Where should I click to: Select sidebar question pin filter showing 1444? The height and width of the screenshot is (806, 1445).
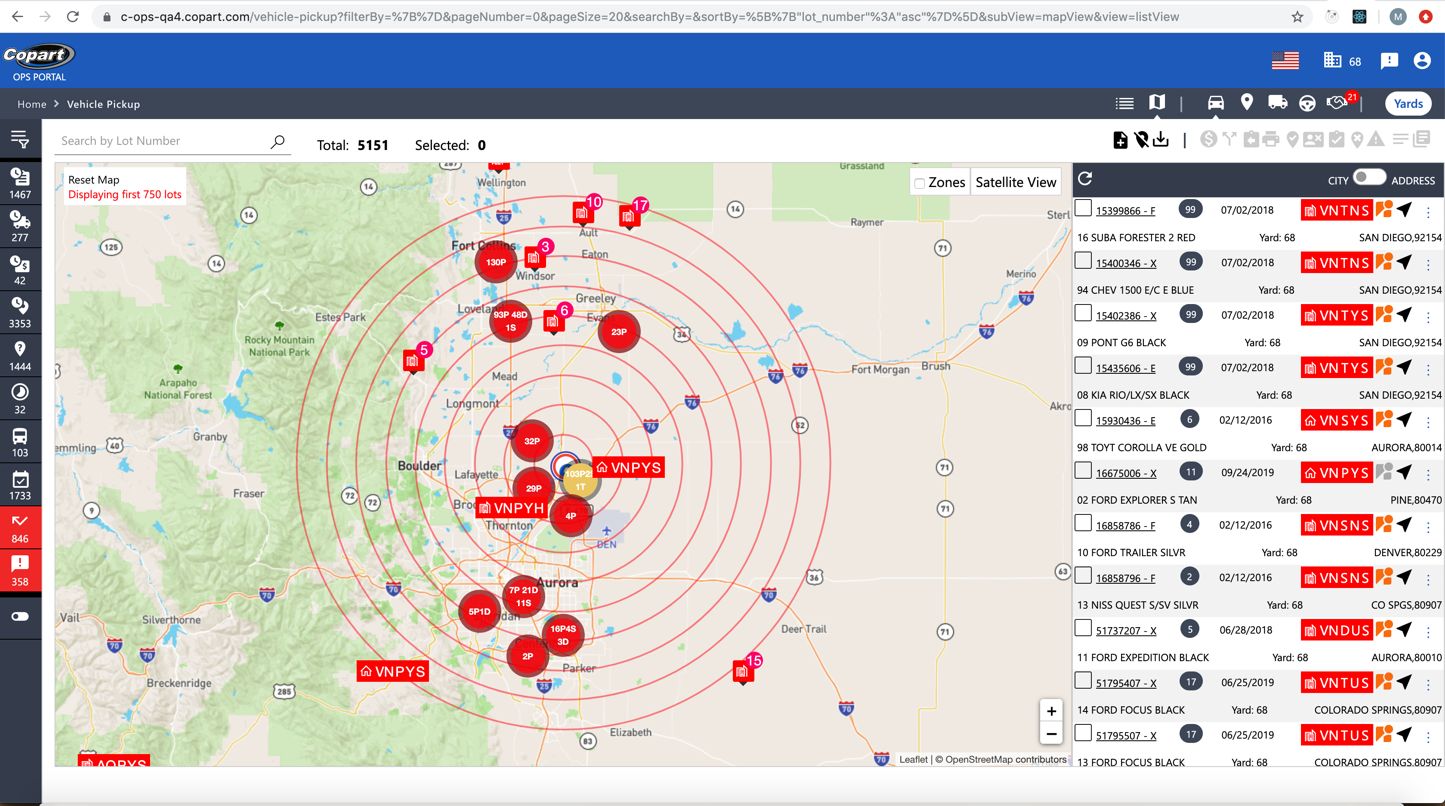(x=20, y=357)
